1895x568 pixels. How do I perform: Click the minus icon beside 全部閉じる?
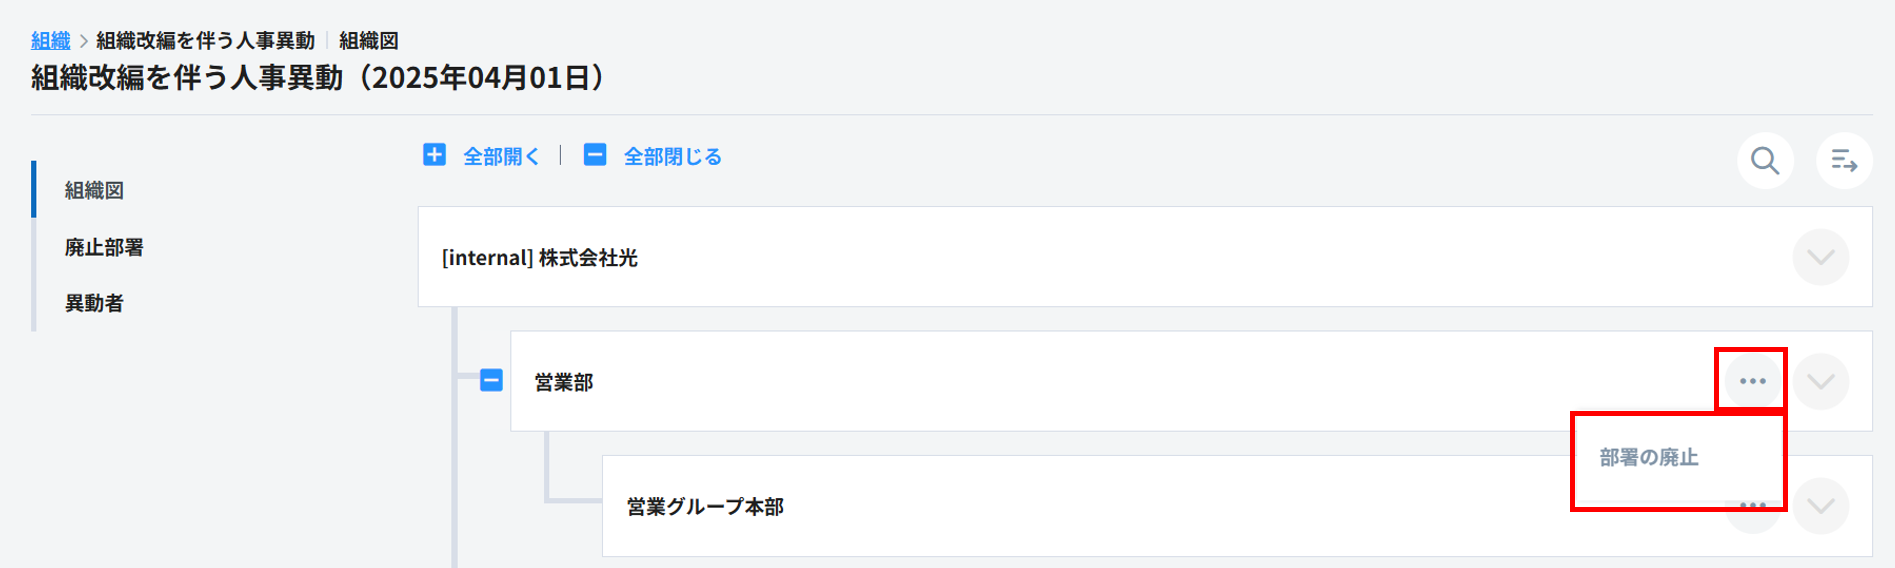coord(595,155)
